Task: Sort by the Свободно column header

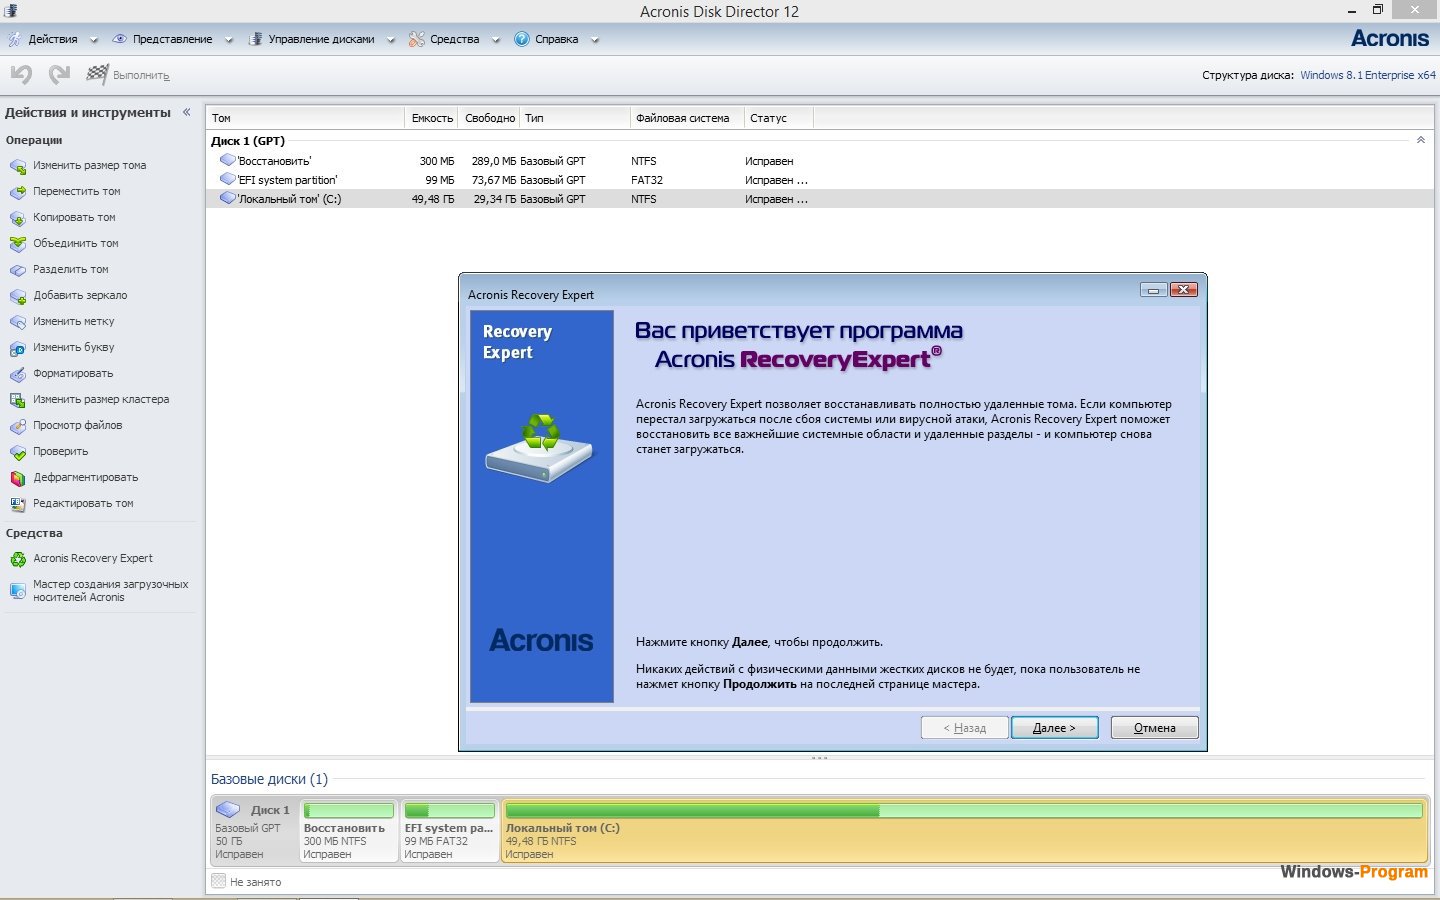Action: click(490, 118)
